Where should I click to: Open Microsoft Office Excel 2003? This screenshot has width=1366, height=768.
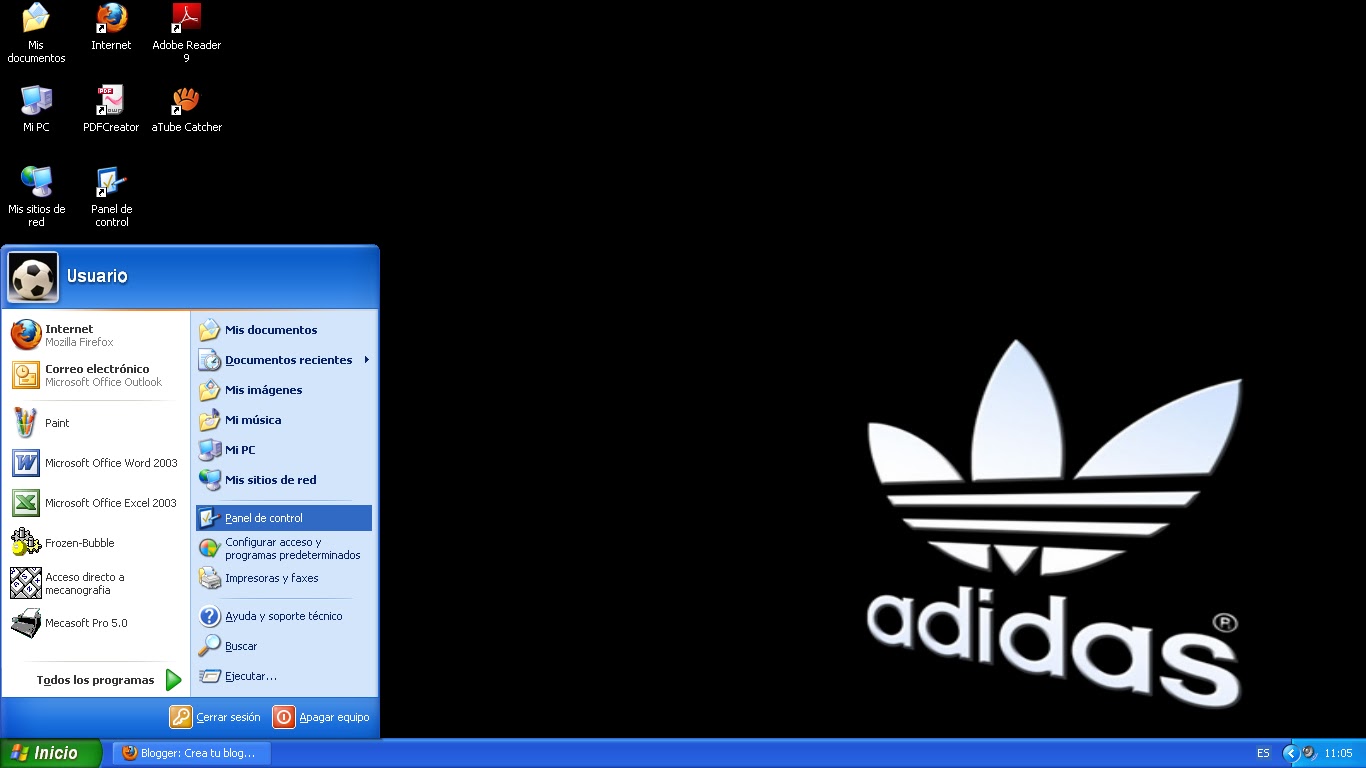96,503
